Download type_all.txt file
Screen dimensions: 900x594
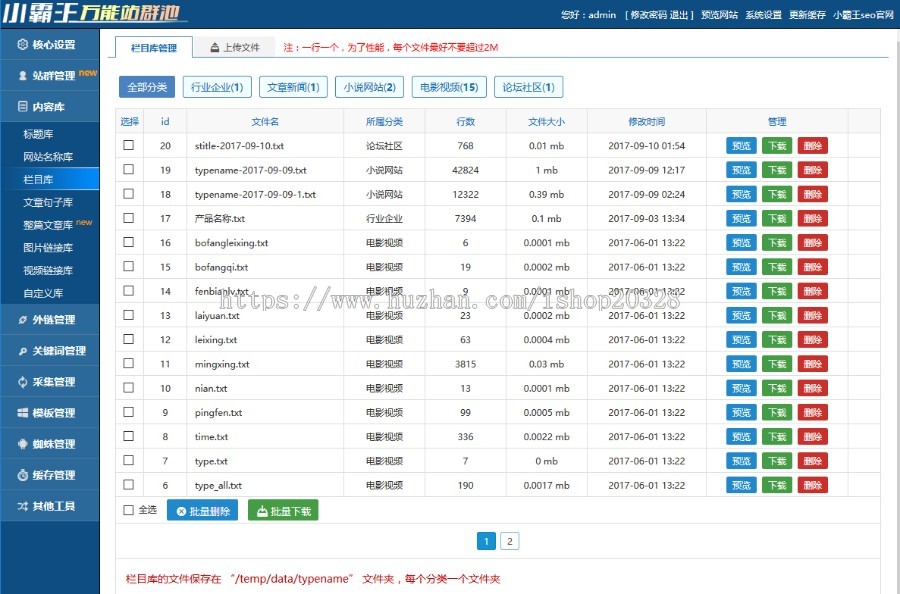[777, 485]
